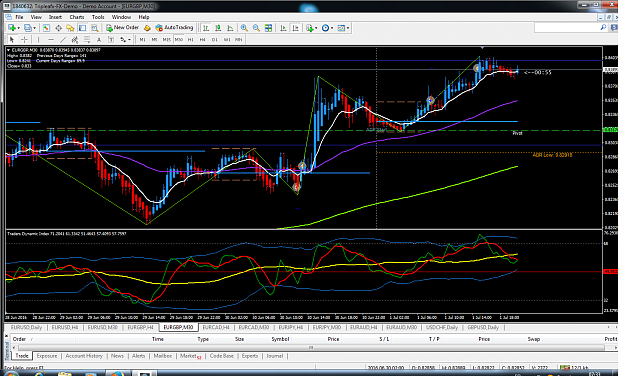This screenshot has height=376, width=625.
Task: Sort by the Profit column header
Action: point(610,339)
